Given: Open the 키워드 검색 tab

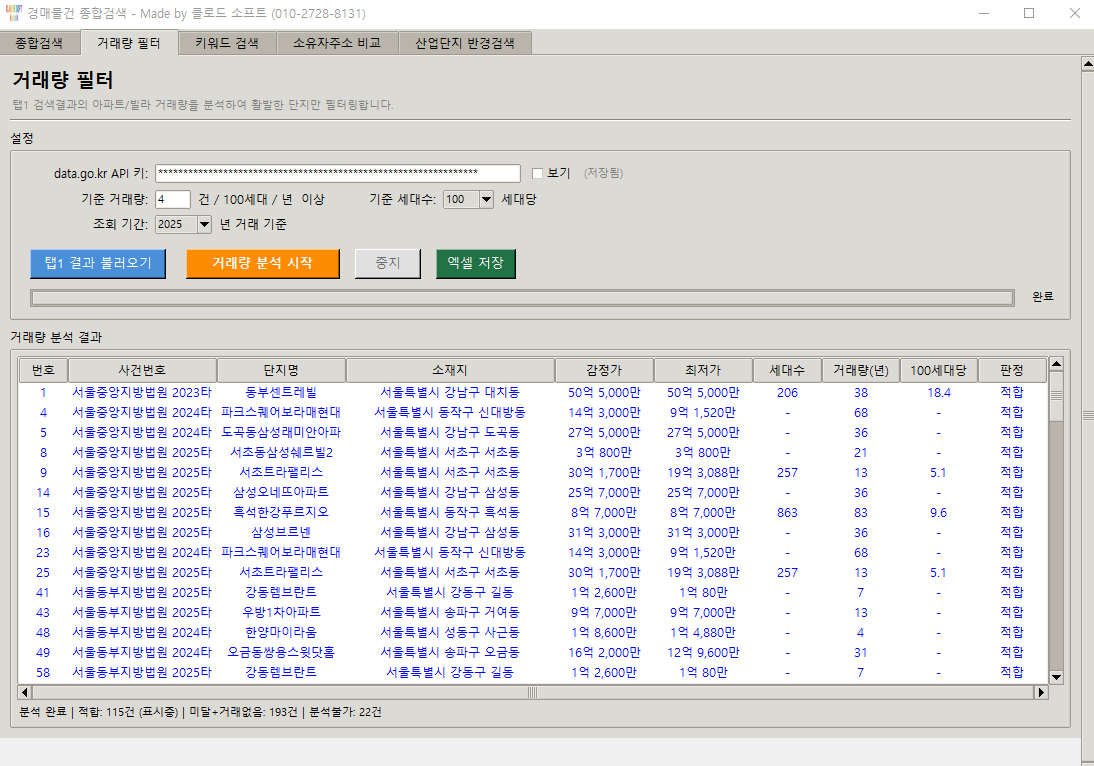Looking at the screenshot, I should pyautogui.click(x=226, y=43).
